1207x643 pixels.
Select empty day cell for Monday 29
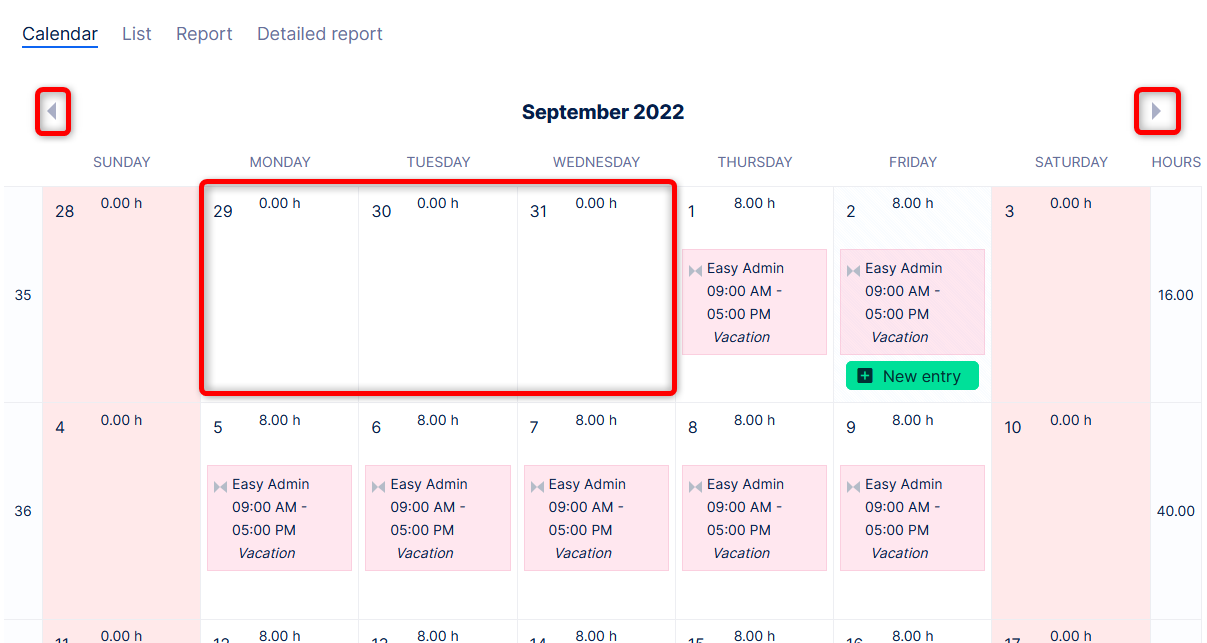click(x=280, y=300)
